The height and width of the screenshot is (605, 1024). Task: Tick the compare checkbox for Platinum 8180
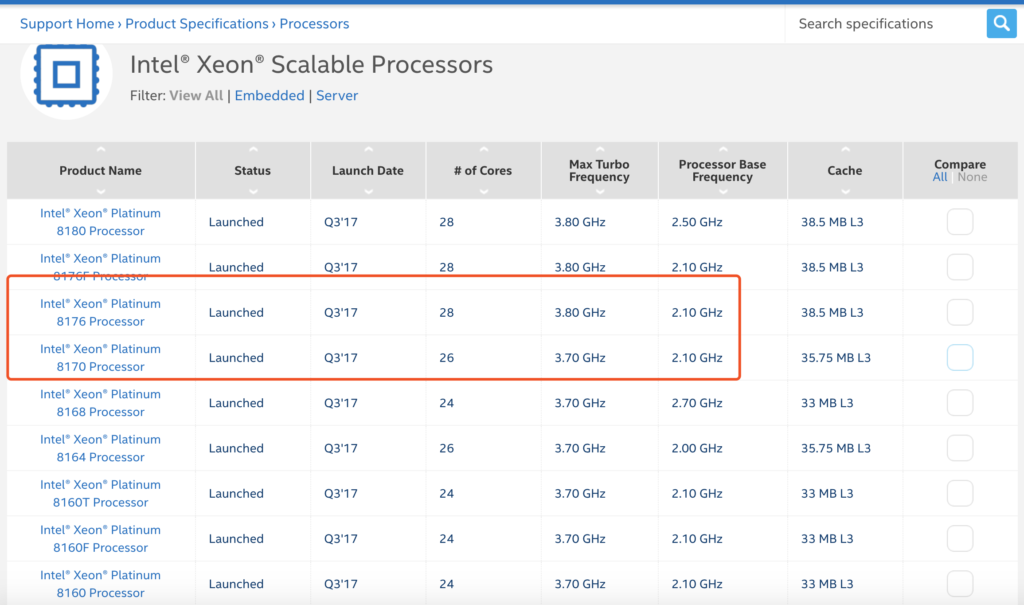click(960, 222)
